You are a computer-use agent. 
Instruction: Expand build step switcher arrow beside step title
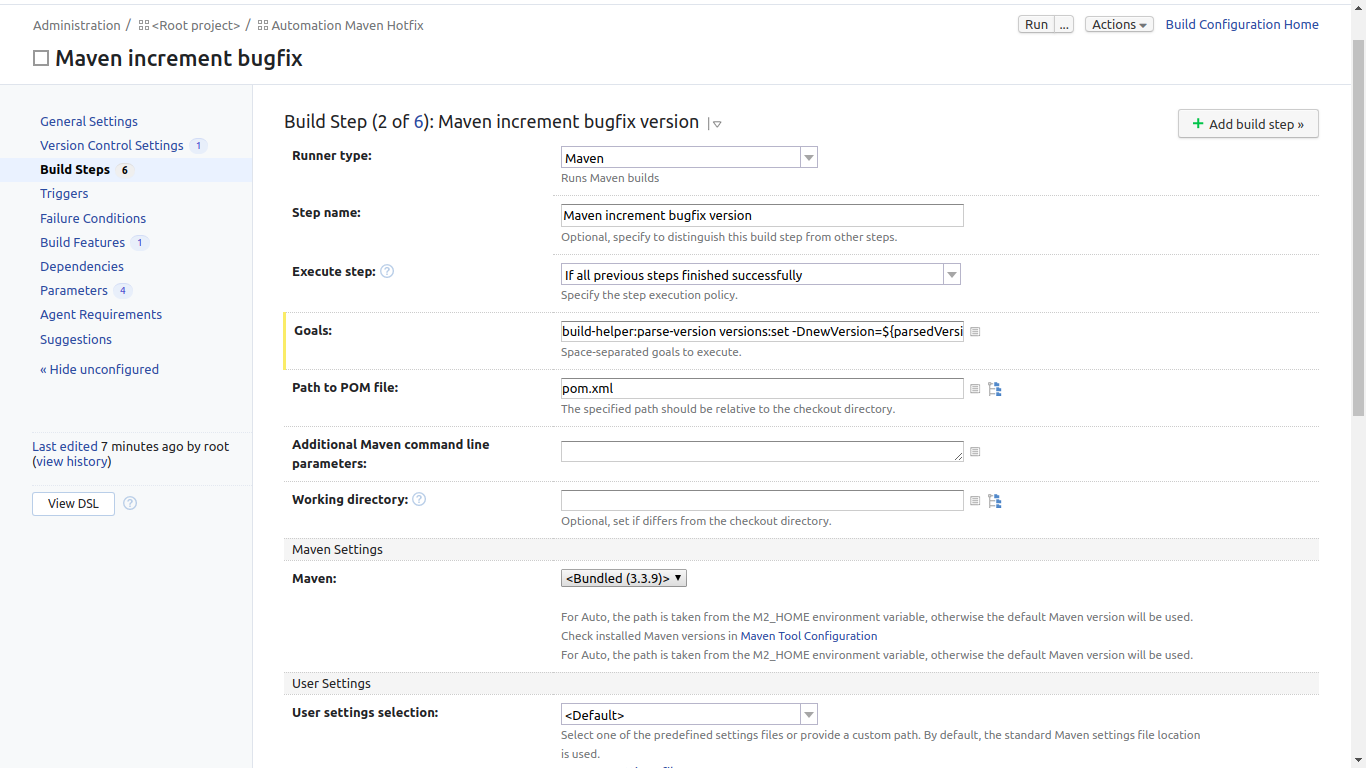[716, 124]
